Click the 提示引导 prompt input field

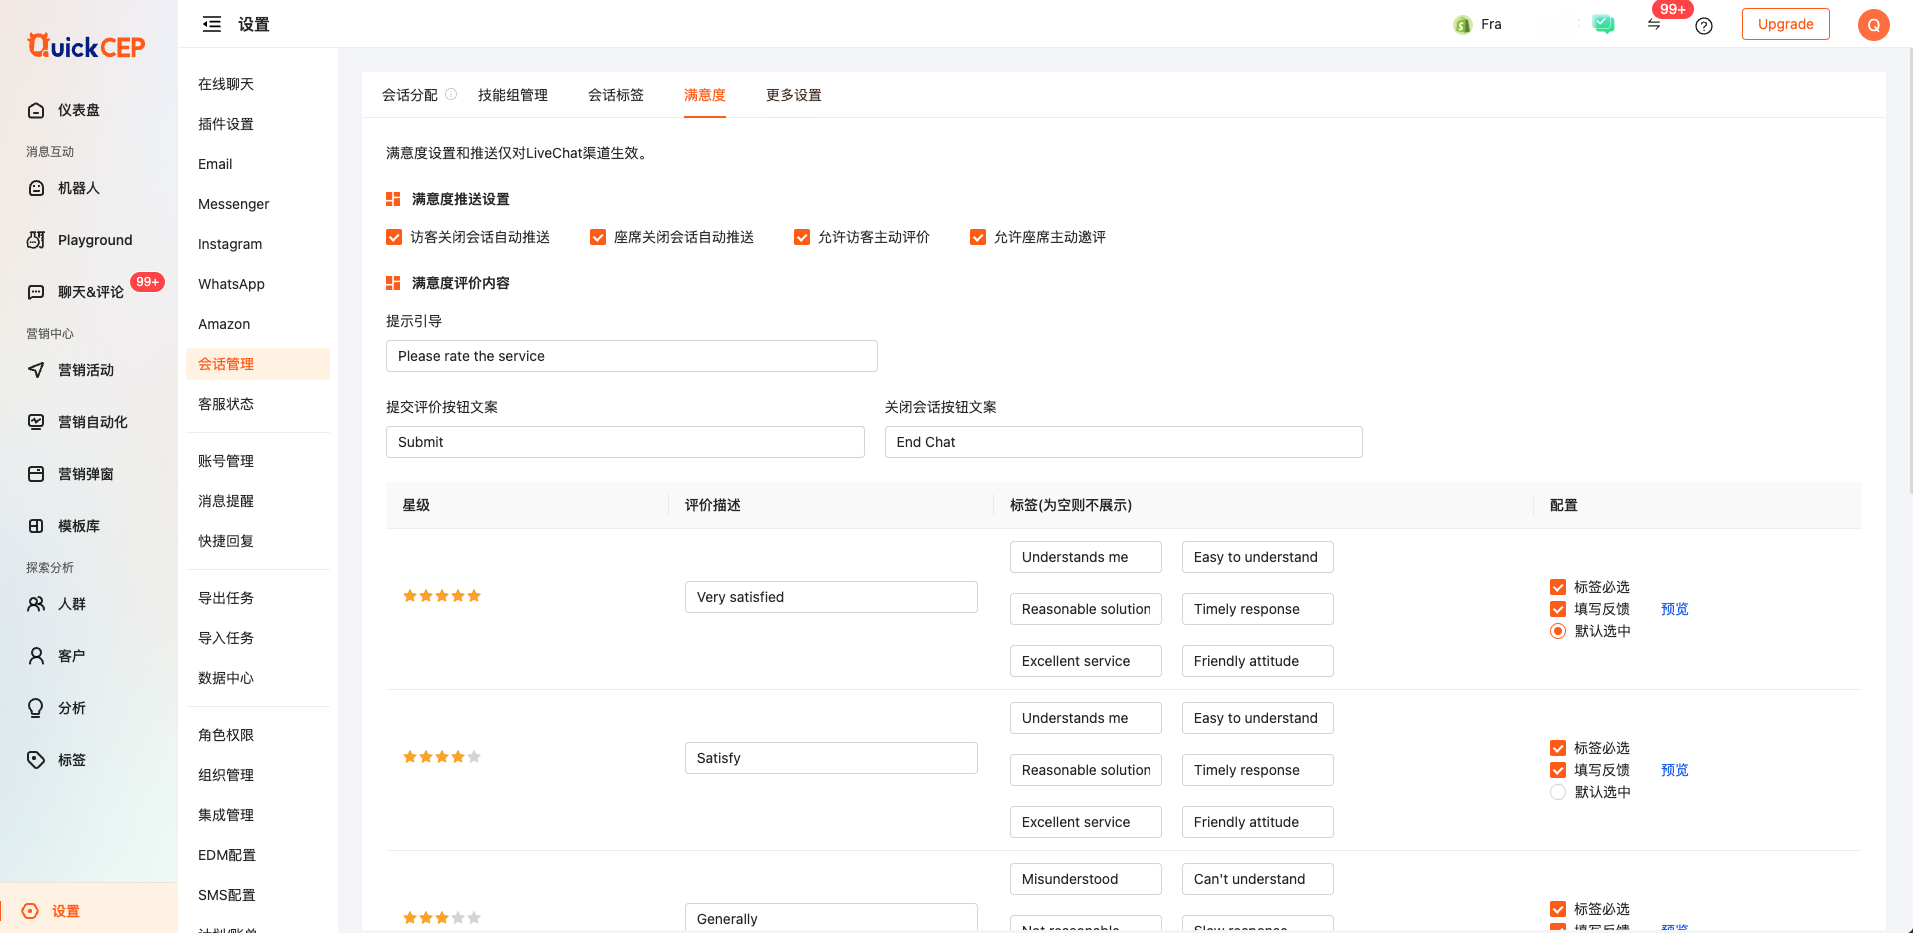click(x=632, y=356)
